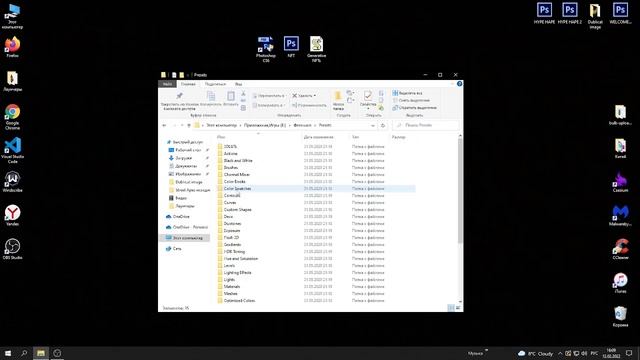The width and height of the screenshot is (640, 360).
Task: Open the File ribbon tab
Action: (x=167, y=84)
